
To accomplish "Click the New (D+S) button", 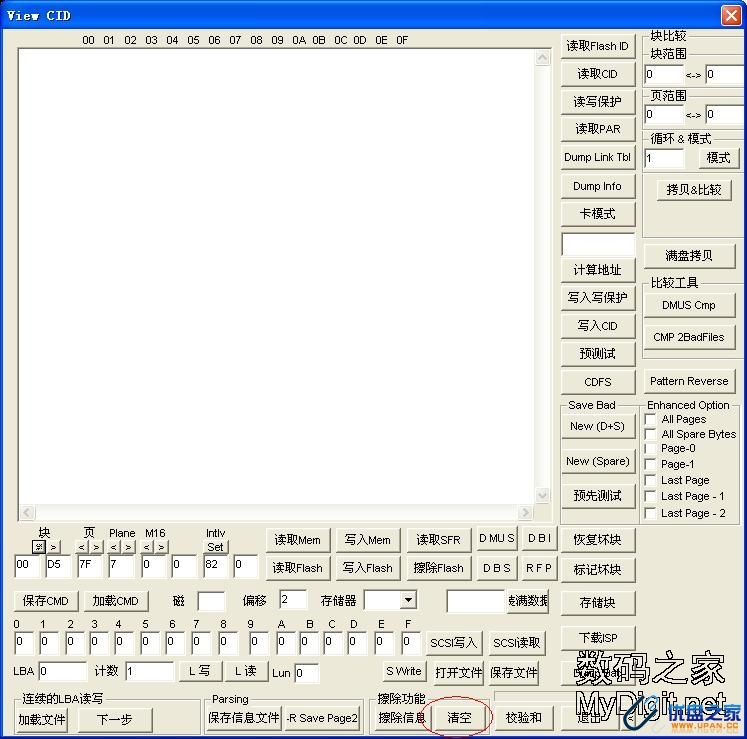I will (x=598, y=426).
